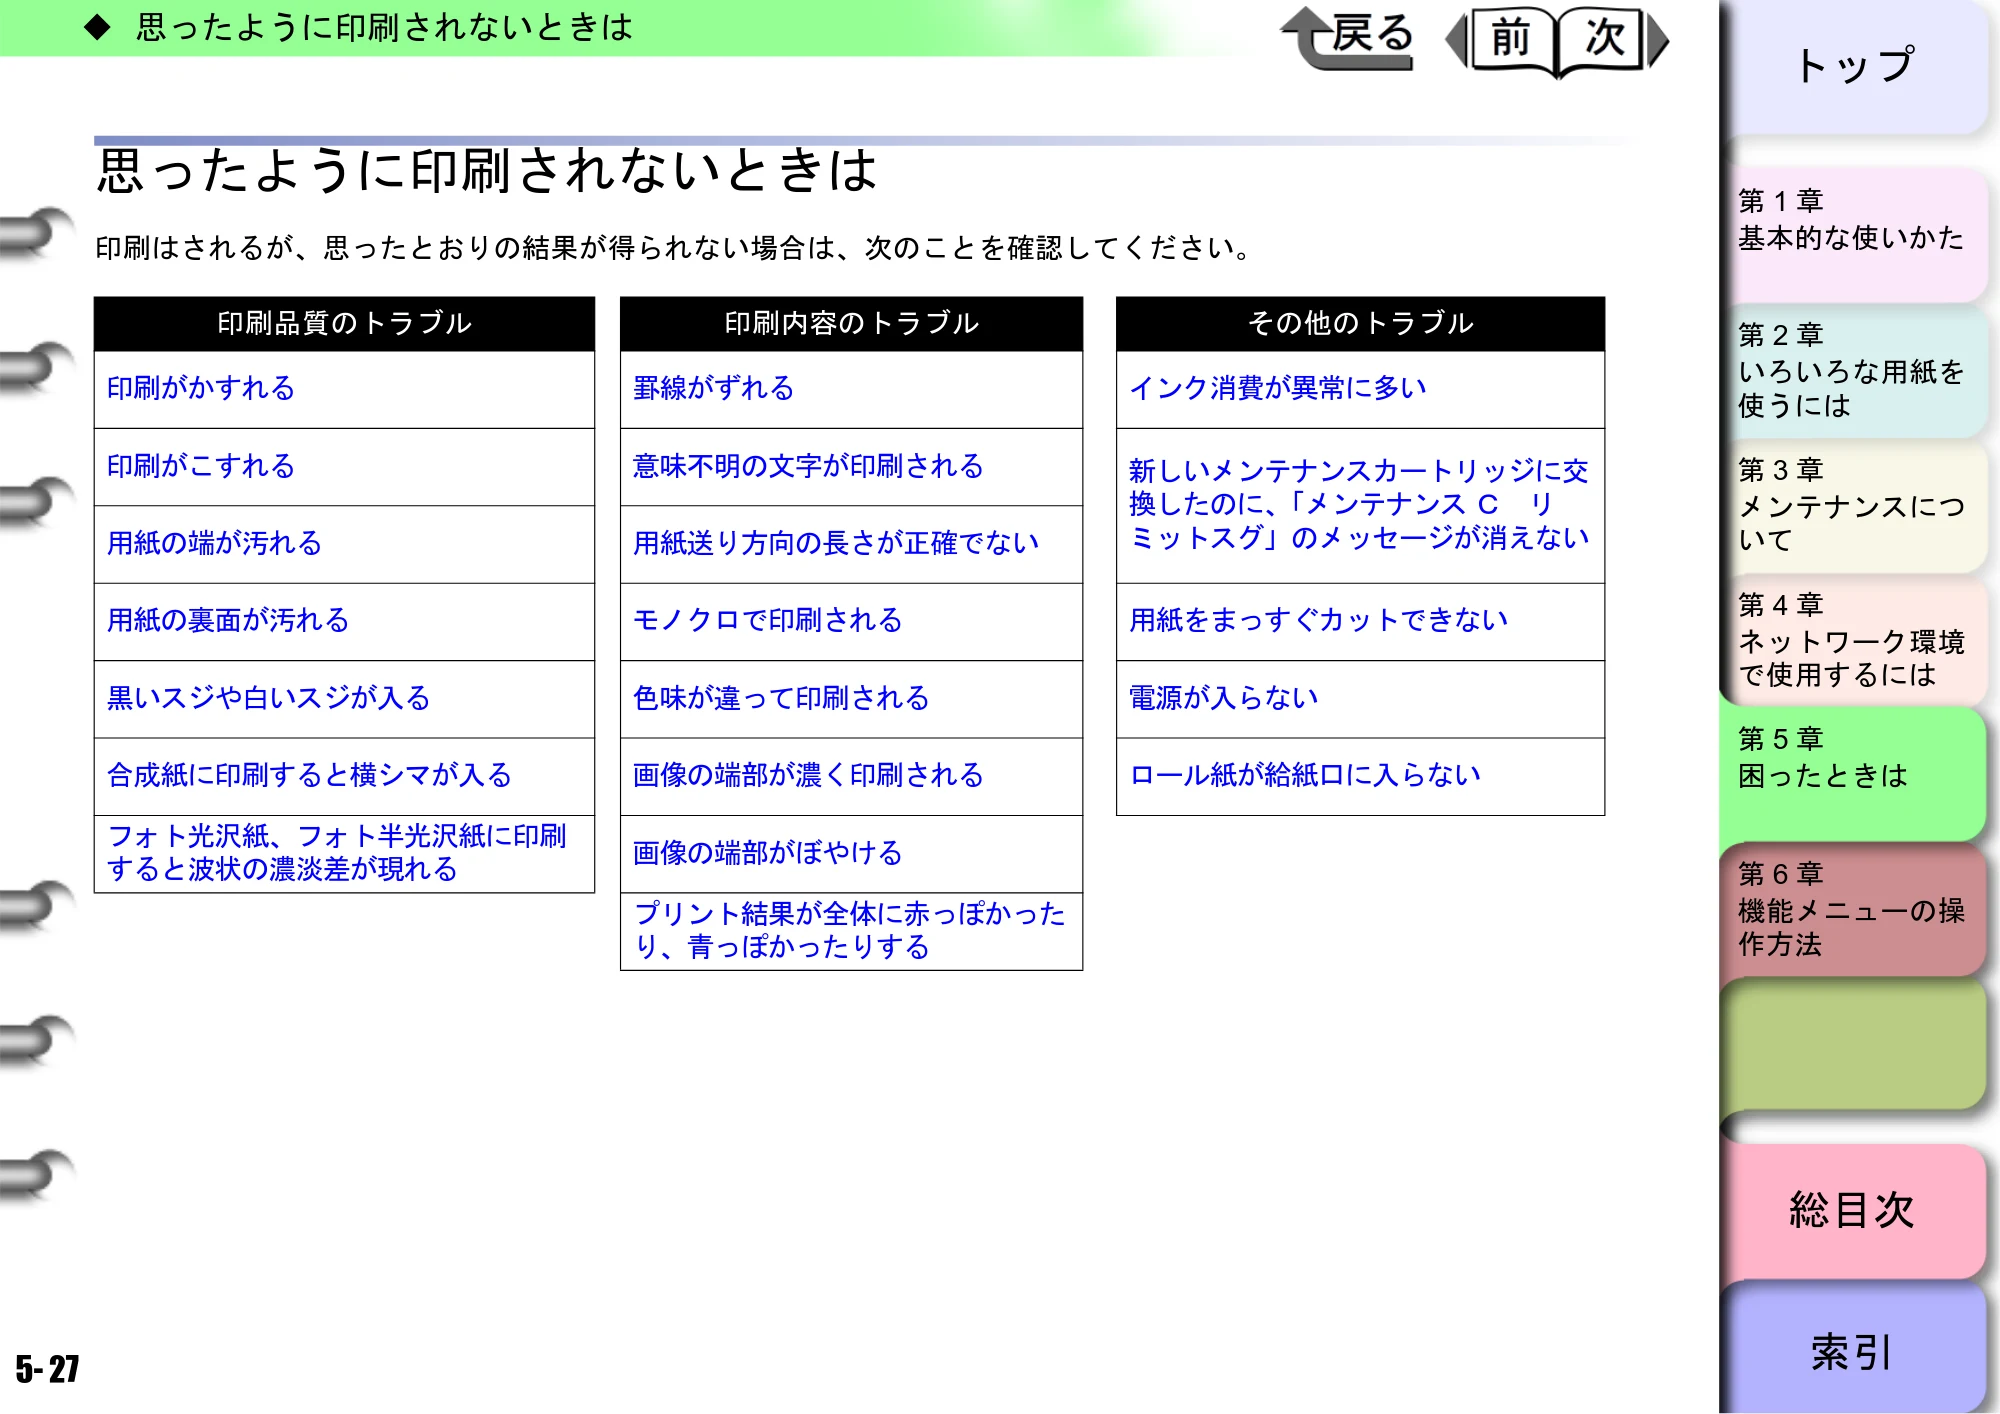The width and height of the screenshot is (2000, 1414).
Task: Open link 画像の端部が濃く印刷される
Action: pos(808,775)
